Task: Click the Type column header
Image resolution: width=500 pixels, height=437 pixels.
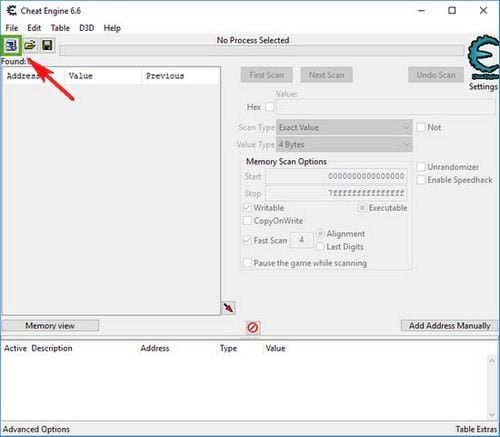Action: pos(229,348)
